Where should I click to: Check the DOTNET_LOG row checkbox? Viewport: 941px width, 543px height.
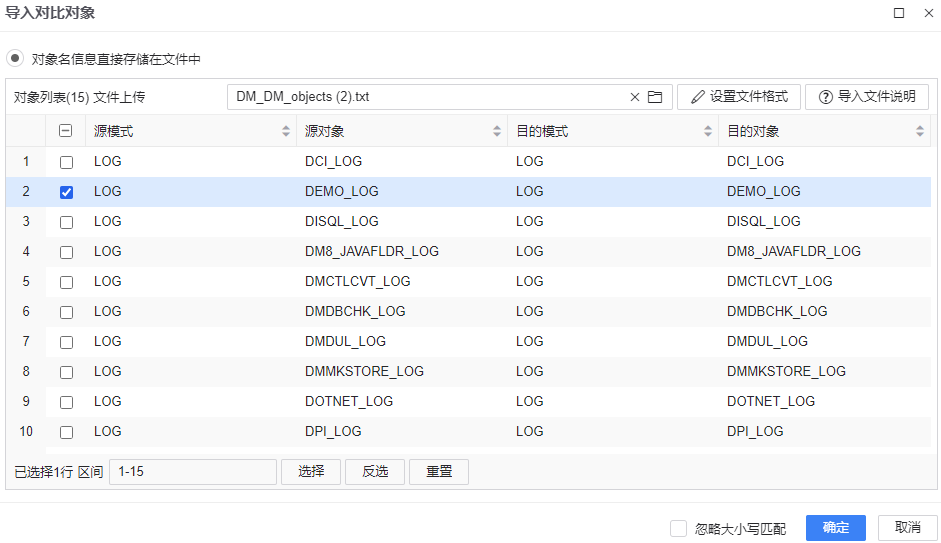pyautogui.click(x=67, y=403)
